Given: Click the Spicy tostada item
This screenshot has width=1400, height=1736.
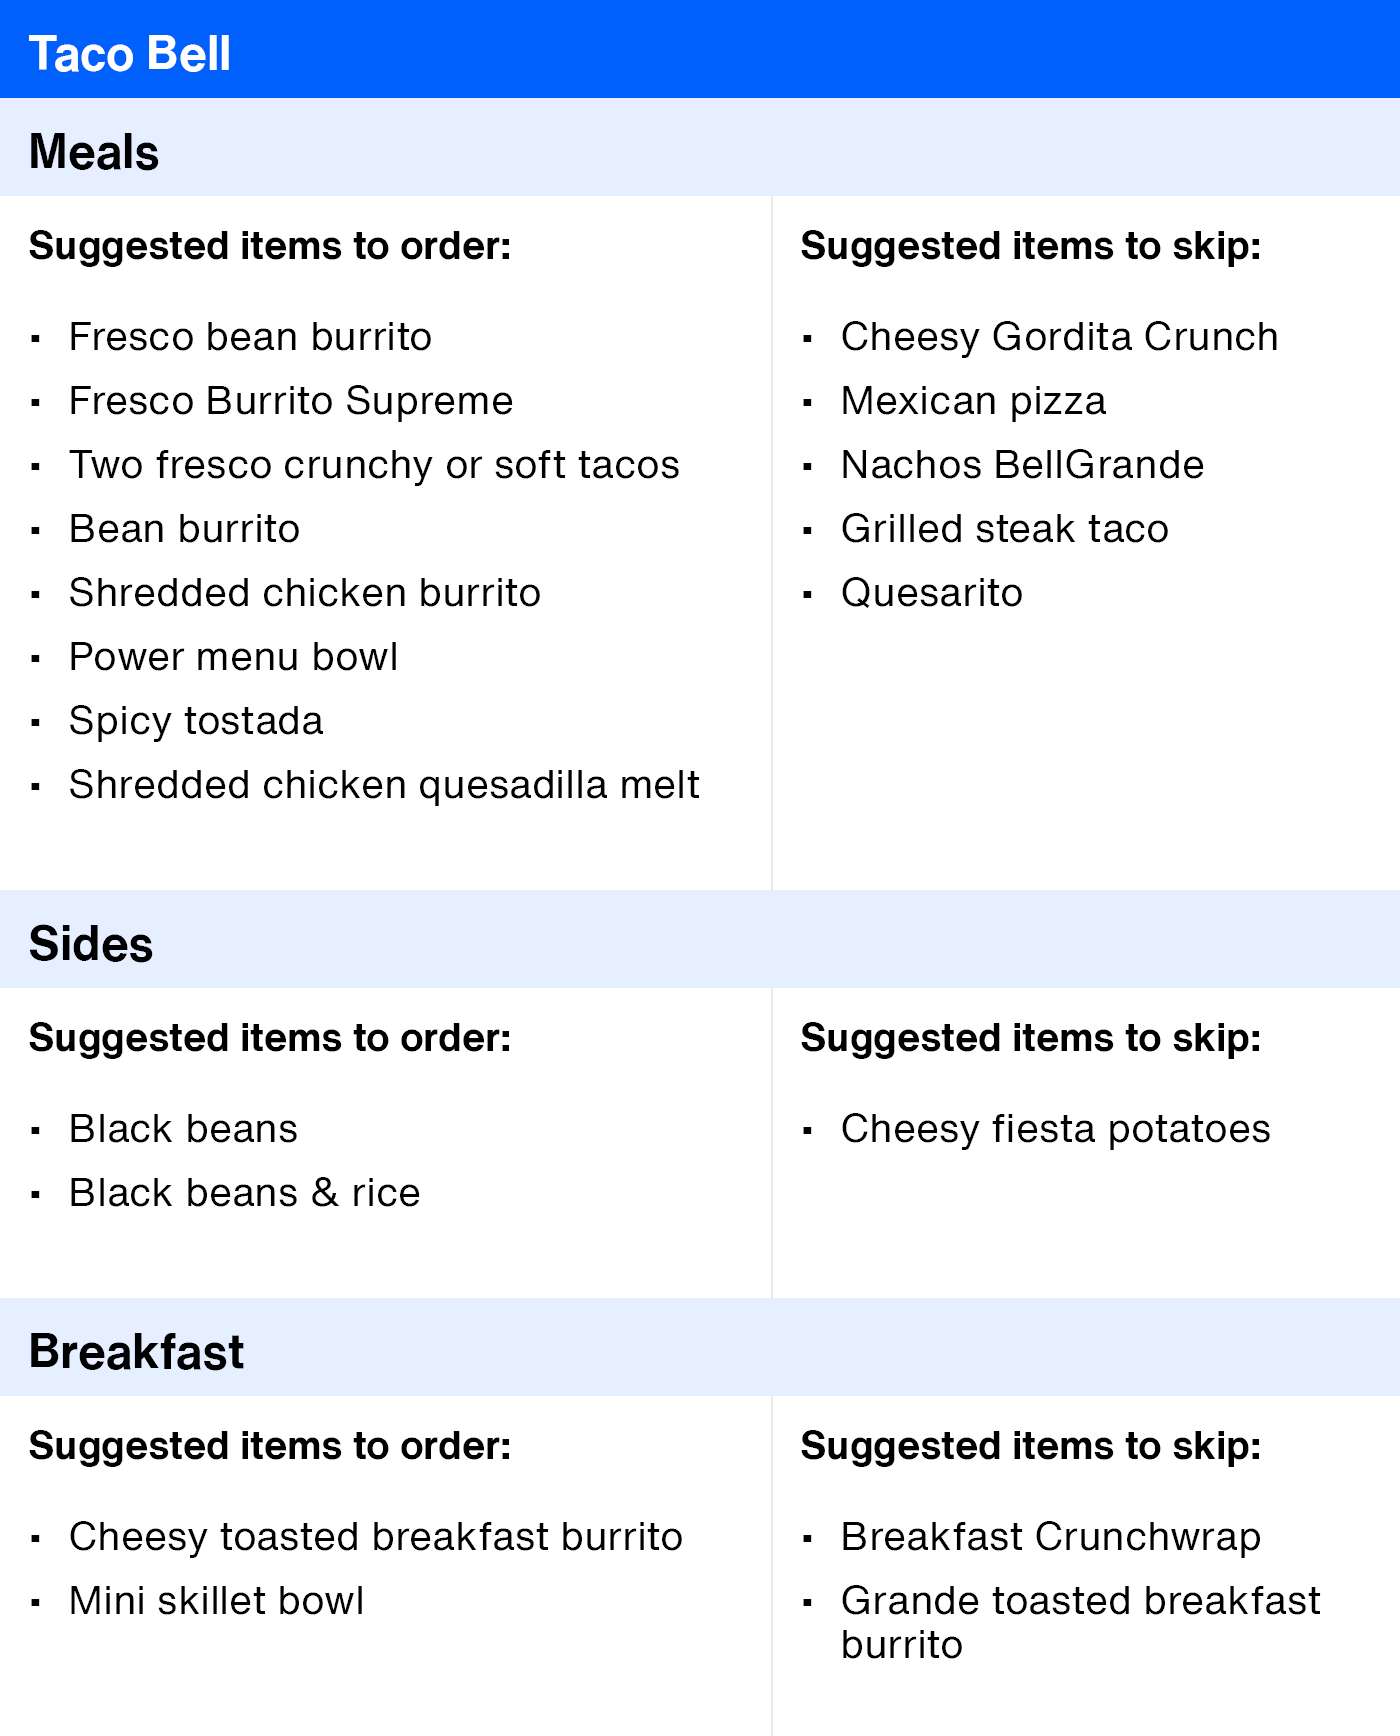Looking at the screenshot, I should (196, 721).
